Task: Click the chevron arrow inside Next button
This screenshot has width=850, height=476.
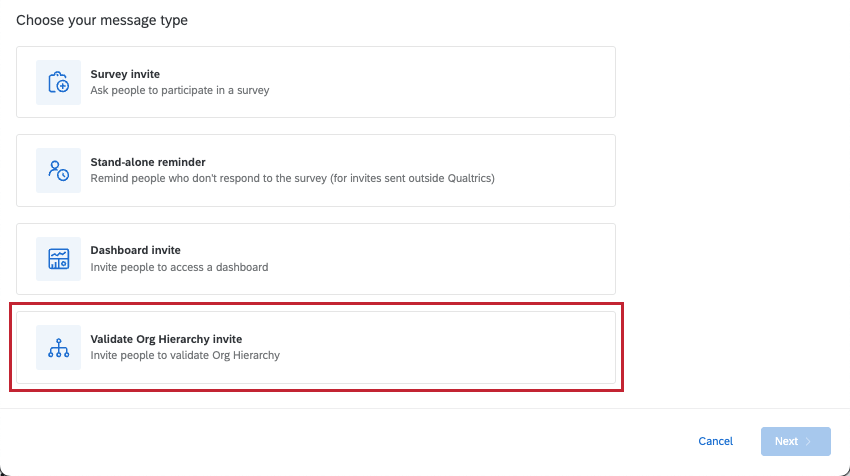Action: (x=808, y=442)
